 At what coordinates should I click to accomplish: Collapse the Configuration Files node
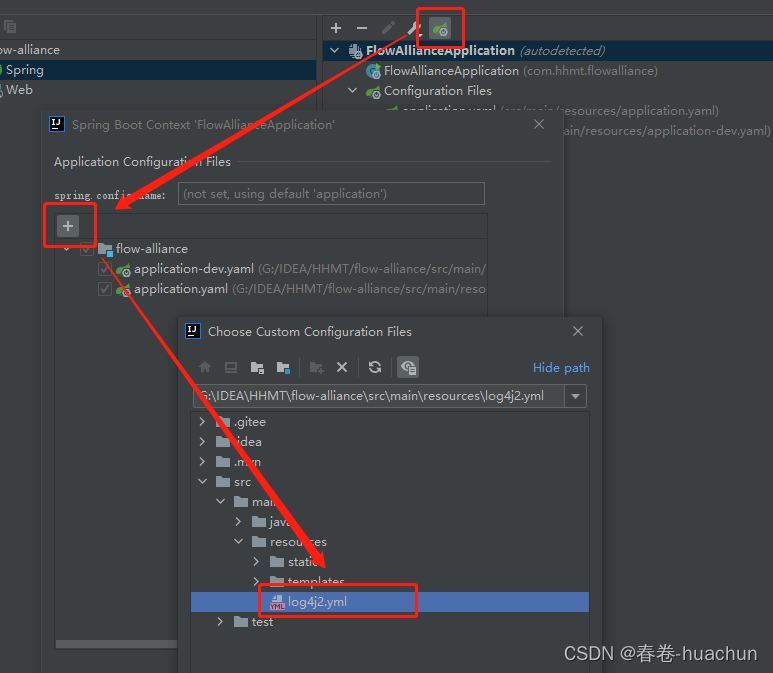(x=352, y=91)
